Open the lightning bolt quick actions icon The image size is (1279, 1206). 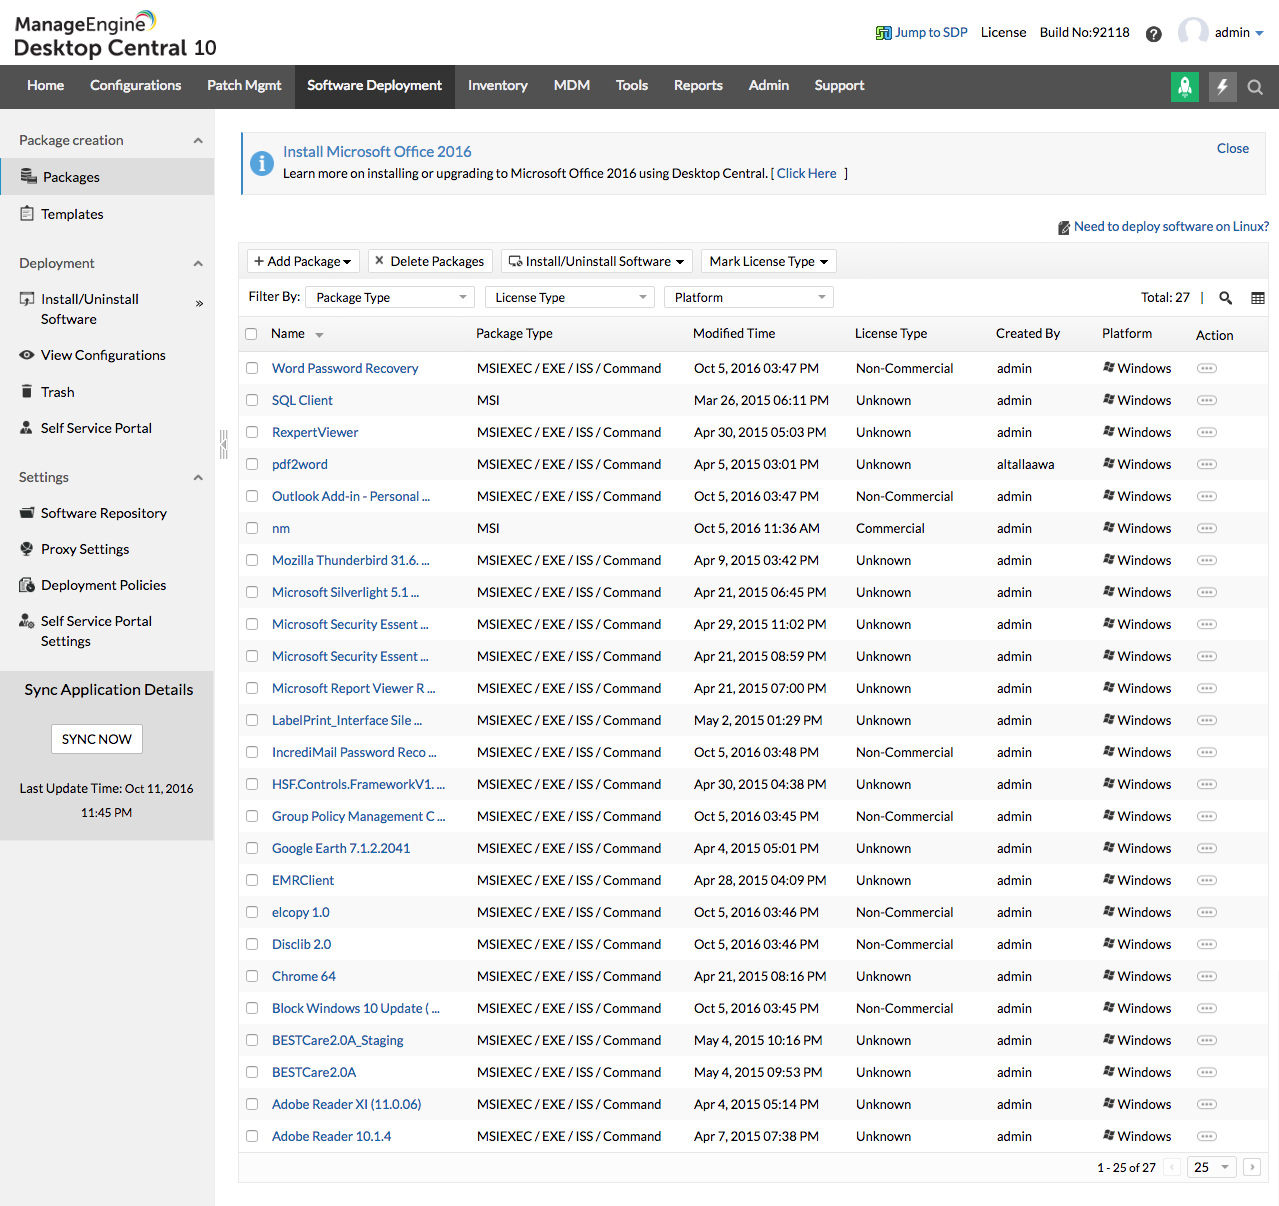click(1222, 87)
